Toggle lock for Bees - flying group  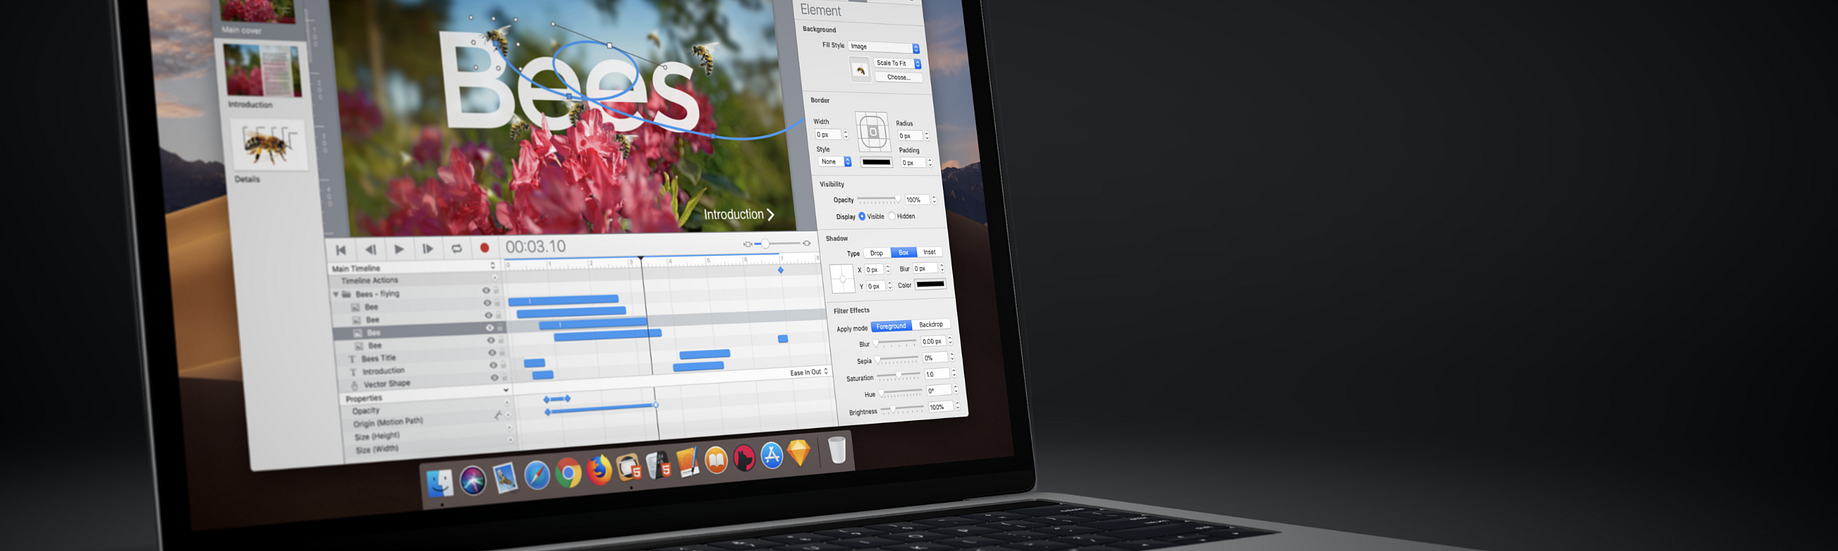pos(496,290)
